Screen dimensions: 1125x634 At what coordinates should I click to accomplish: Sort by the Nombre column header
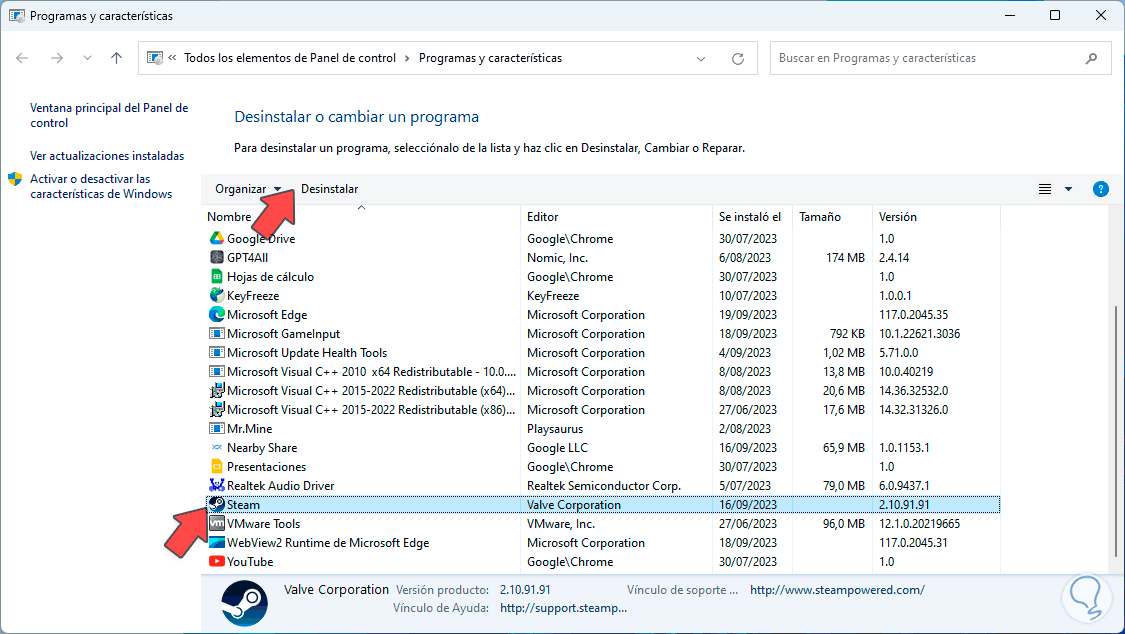(230, 217)
